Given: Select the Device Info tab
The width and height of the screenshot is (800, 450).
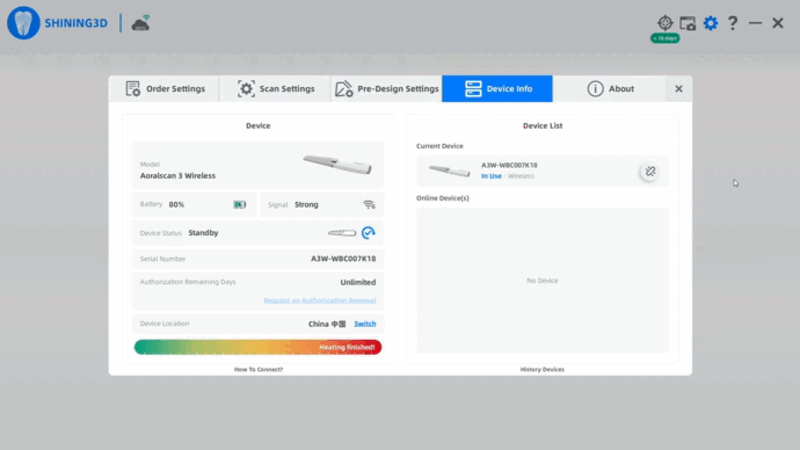Looking at the screenshot, I should tap(497, 89).
